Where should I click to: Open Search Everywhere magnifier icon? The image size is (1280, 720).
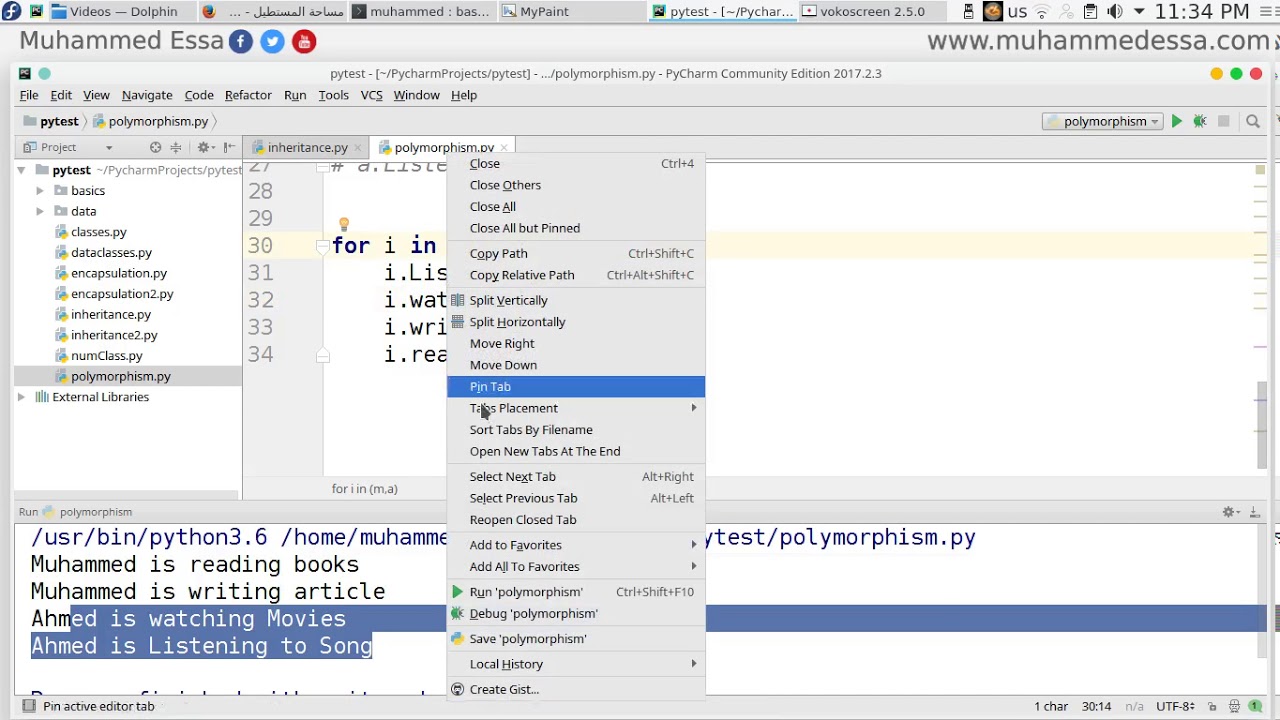pyautogui.click(x=1253, y=121)
